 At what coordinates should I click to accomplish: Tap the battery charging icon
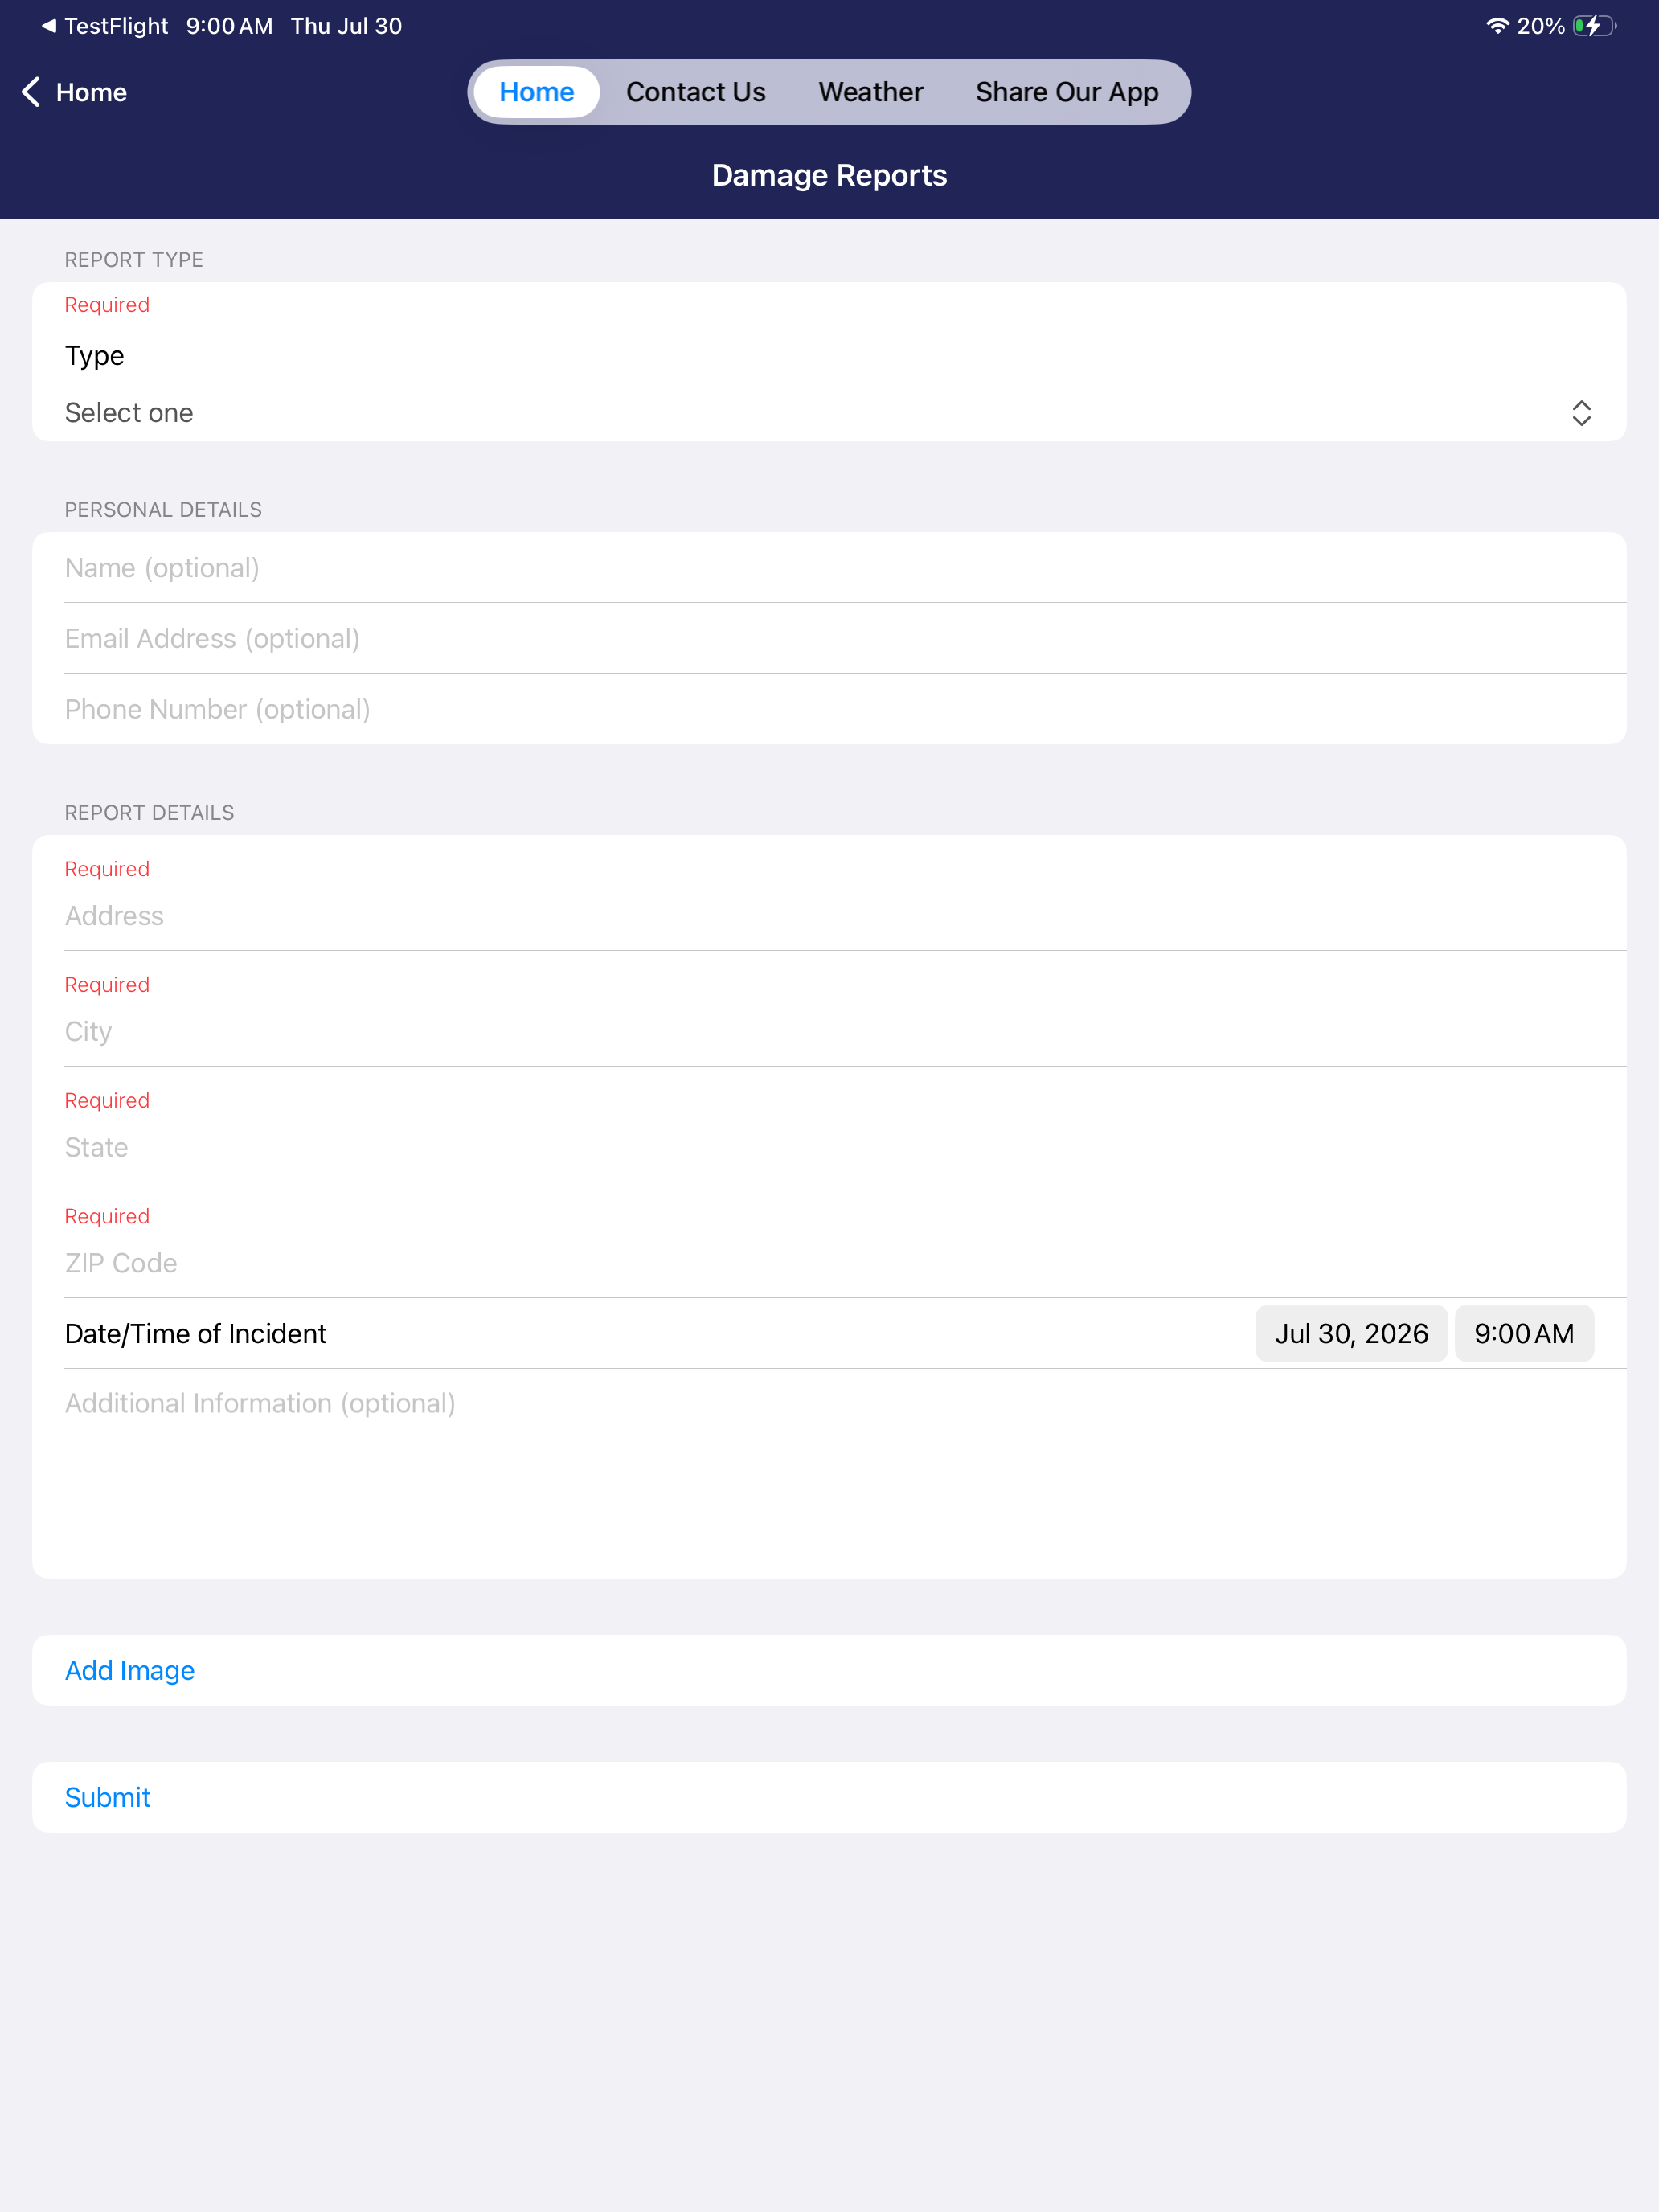click(x=1594, y=26)
